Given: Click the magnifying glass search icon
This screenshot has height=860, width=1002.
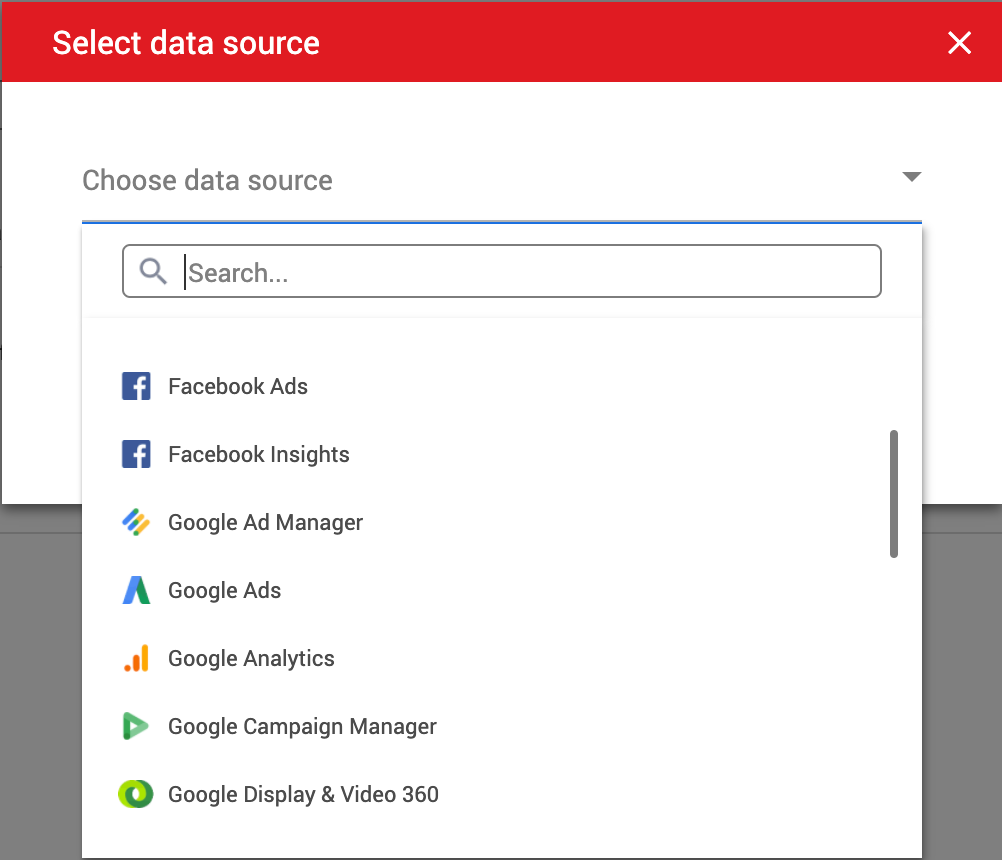Looking at the screenshot, I should pyautogui.click(x=153, y=271).
